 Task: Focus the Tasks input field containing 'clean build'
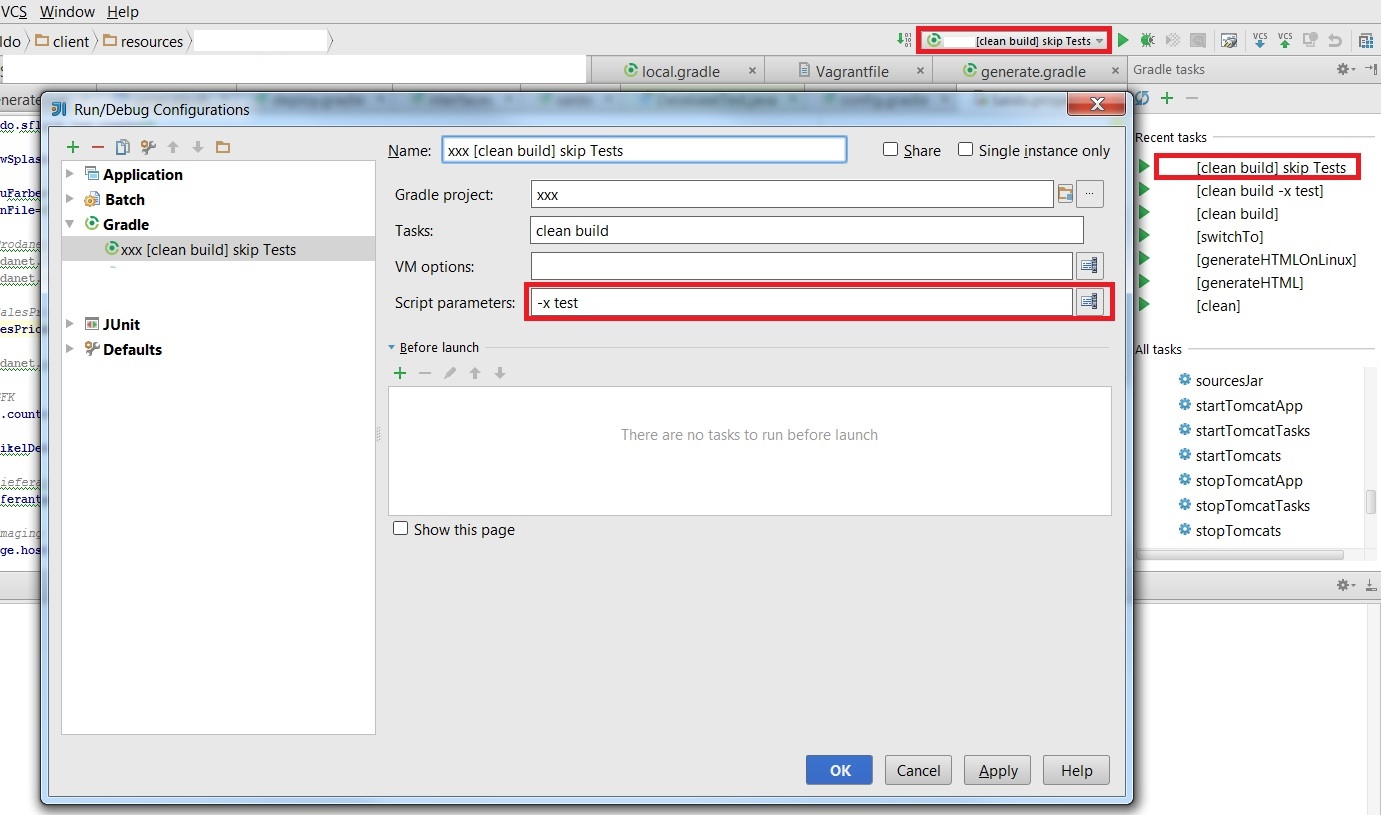(x=807, y=230)
